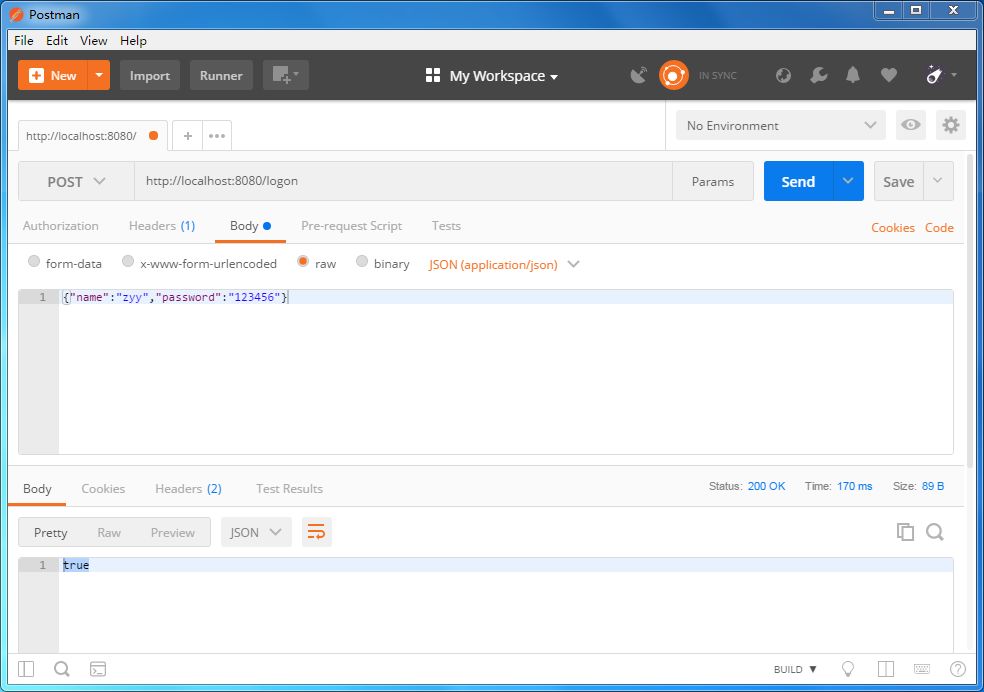Switch response view to Preview
984x692 pixels.
173,533
